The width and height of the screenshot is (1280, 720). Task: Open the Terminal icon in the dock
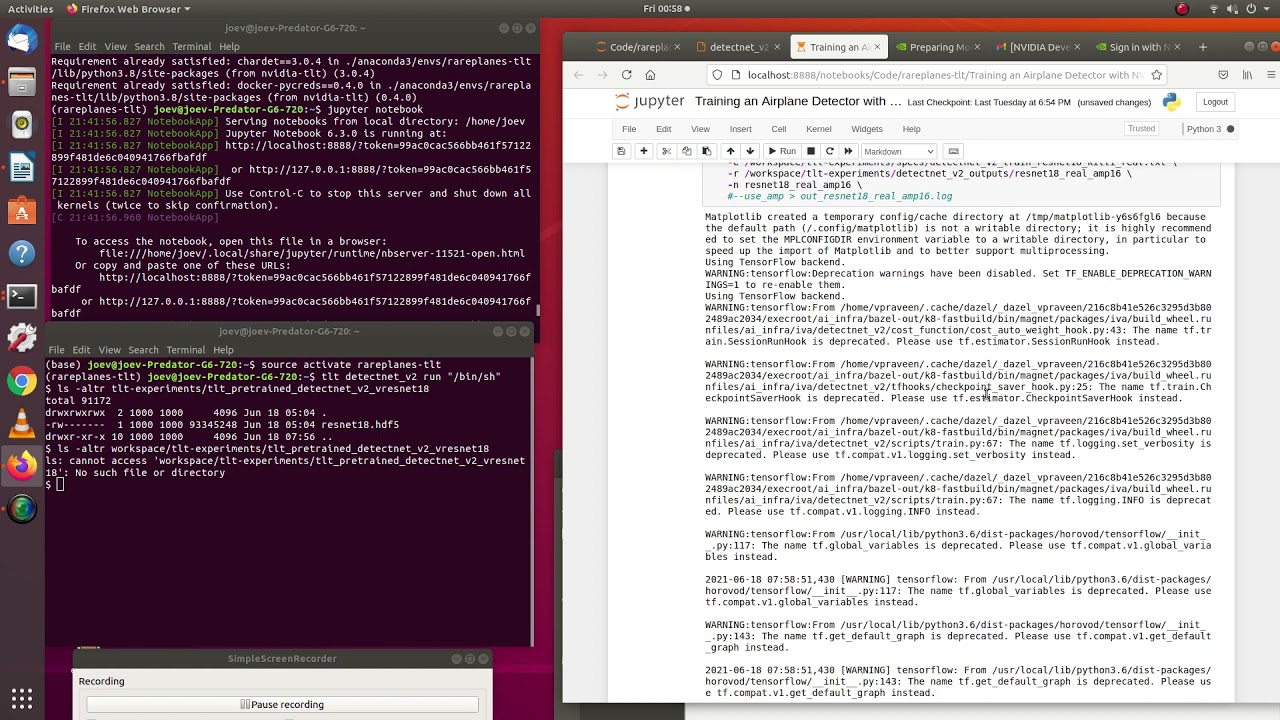pyautogui.click(x=22, y=296)
